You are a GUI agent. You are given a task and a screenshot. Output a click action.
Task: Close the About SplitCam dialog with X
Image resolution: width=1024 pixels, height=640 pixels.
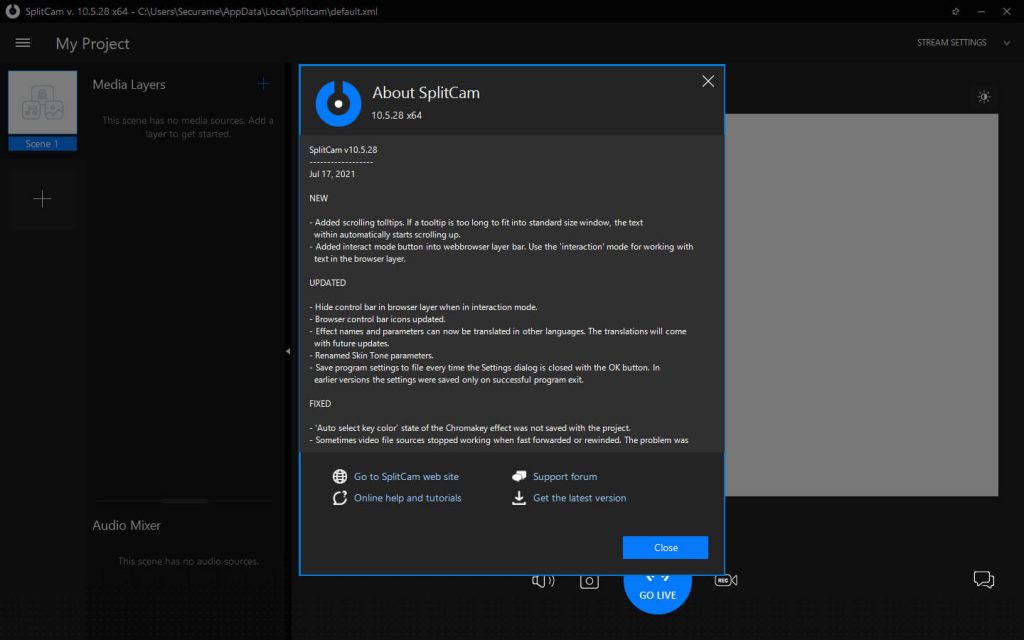coord(708,81)
